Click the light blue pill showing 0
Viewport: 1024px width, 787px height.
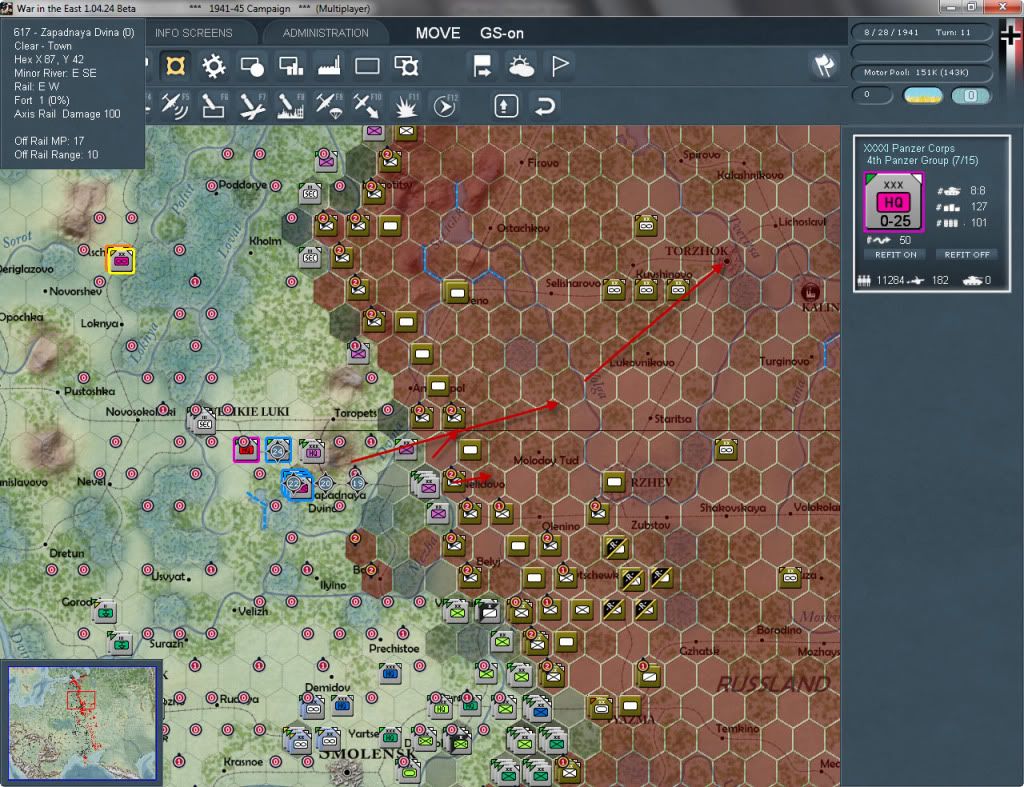[x=971, y=95]
